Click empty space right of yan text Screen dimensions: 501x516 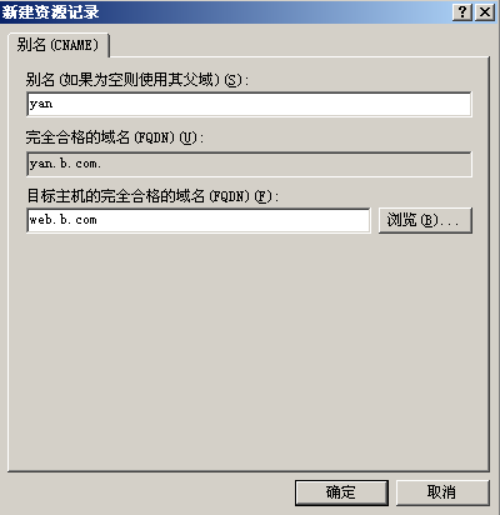(260, 104)
